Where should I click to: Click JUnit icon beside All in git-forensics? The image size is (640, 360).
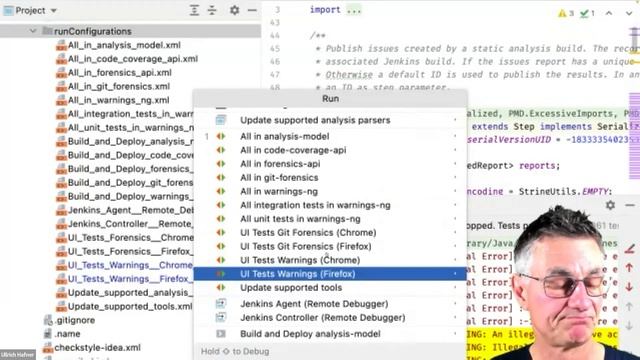coord(221,178)
